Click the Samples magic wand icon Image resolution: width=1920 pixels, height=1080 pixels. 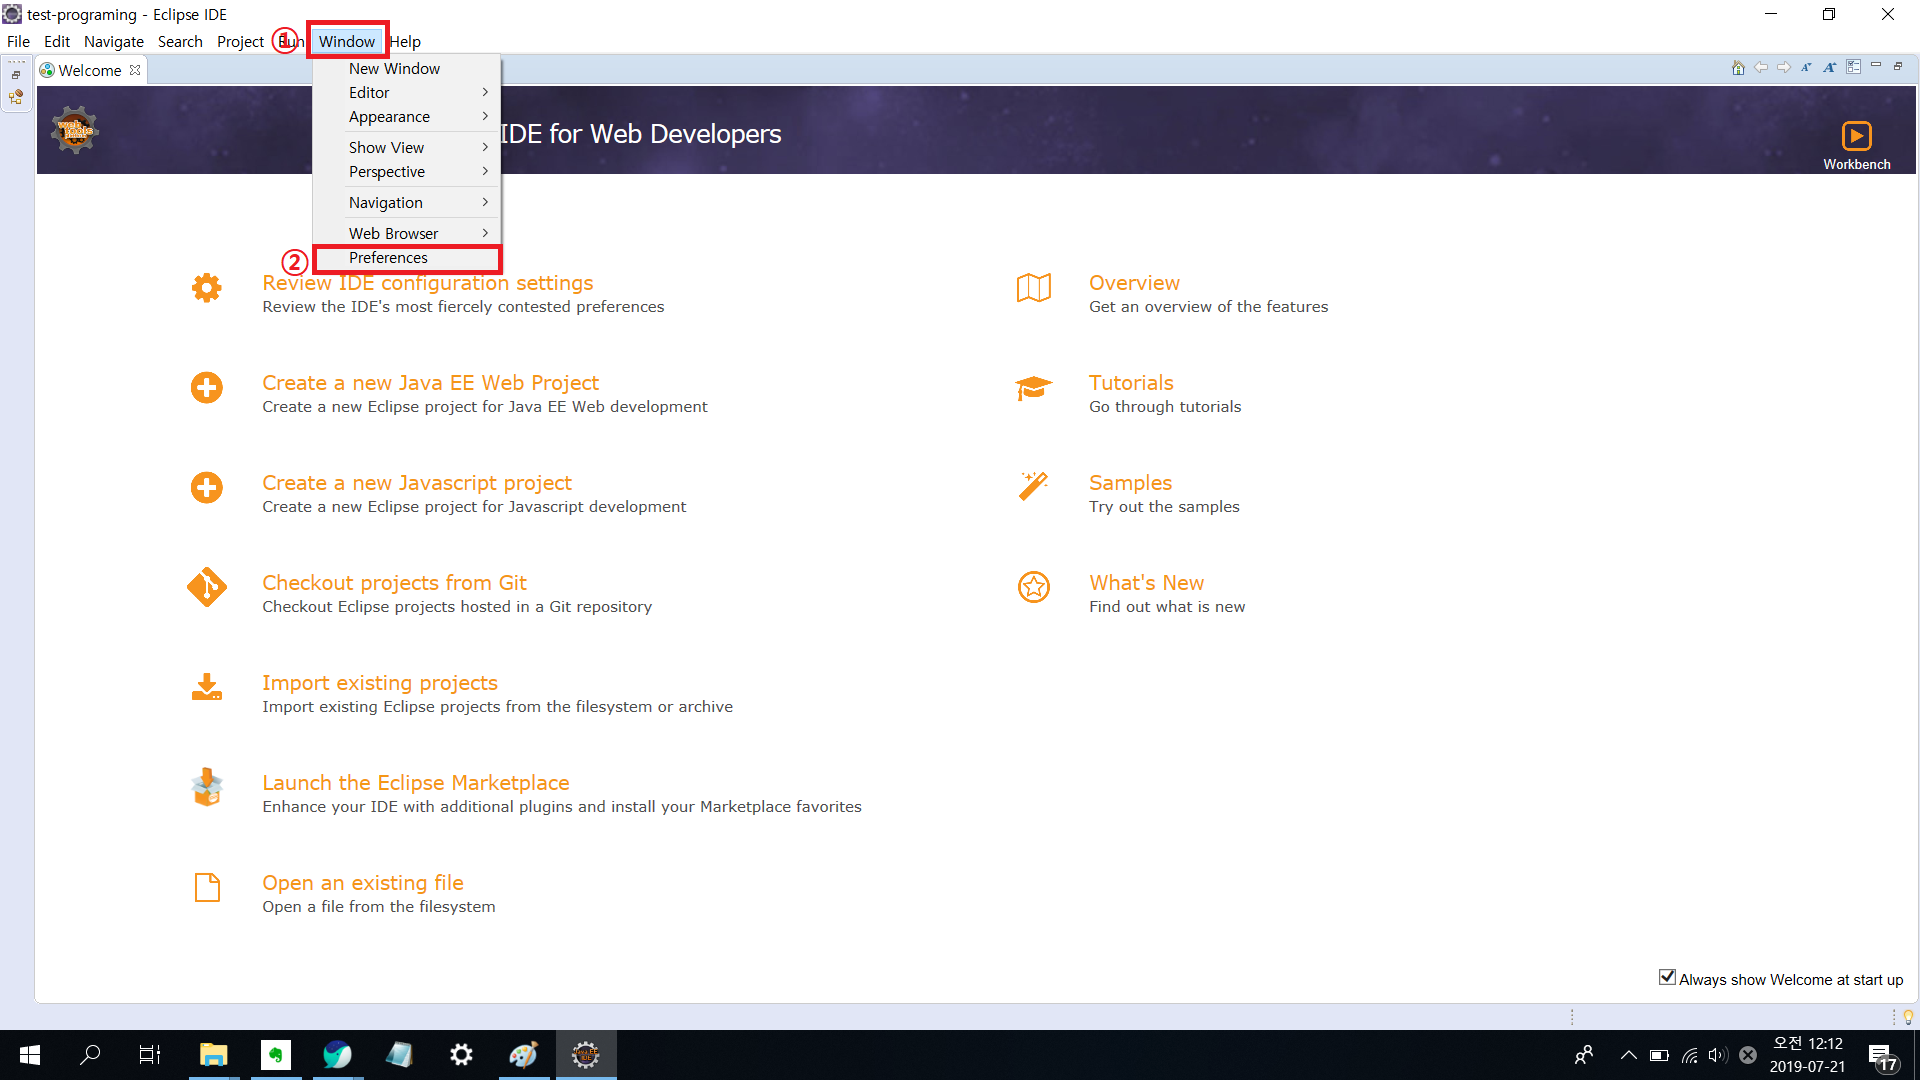[1034, 486]
